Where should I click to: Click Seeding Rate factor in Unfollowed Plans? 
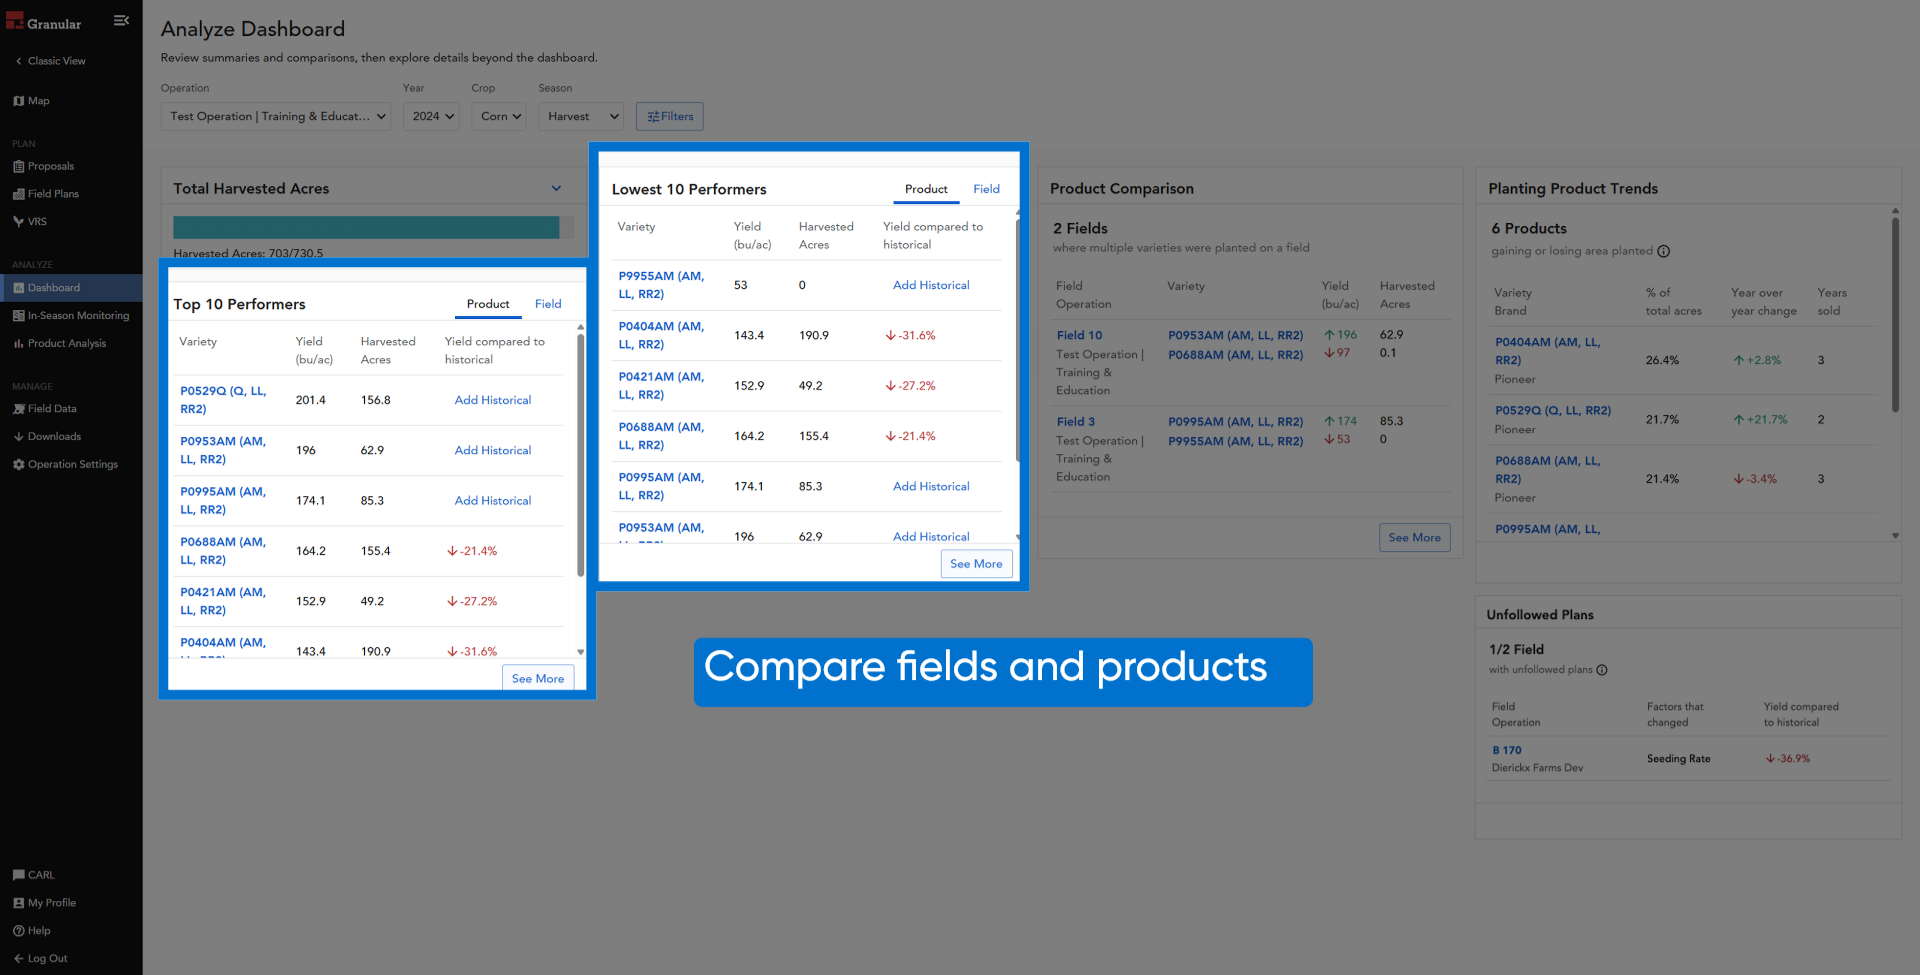[1678, 759]
